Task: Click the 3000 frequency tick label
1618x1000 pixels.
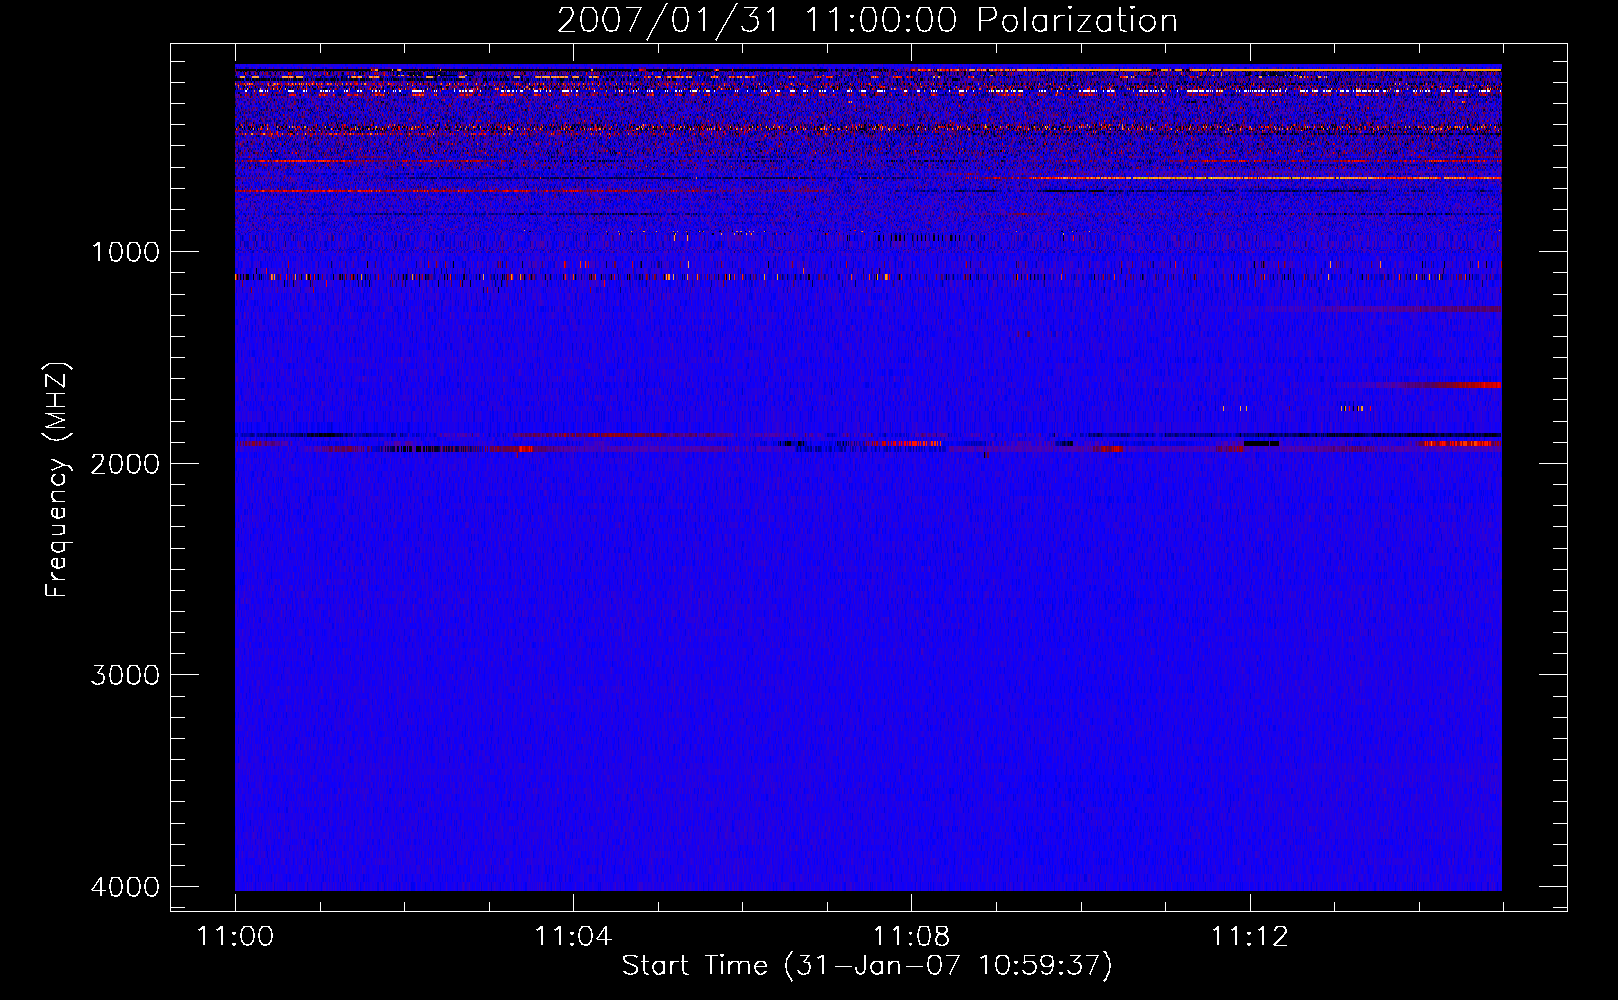Action: [x=125, y=675]
